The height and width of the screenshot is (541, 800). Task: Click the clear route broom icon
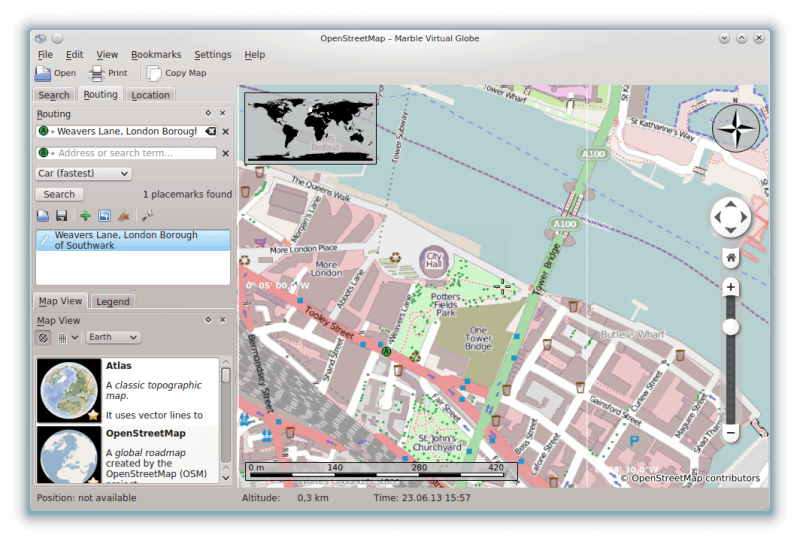tap(123, 216)
